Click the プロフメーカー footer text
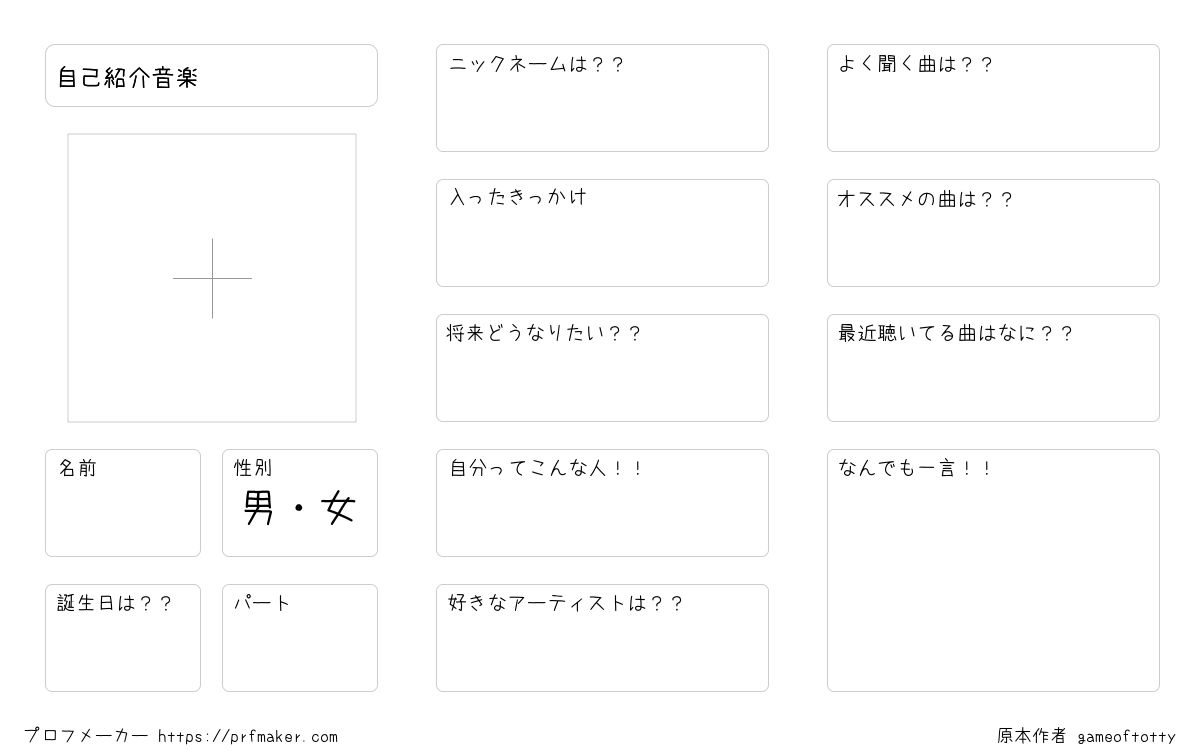Screen dimensions: 1200x750 (x=86, y=736)
